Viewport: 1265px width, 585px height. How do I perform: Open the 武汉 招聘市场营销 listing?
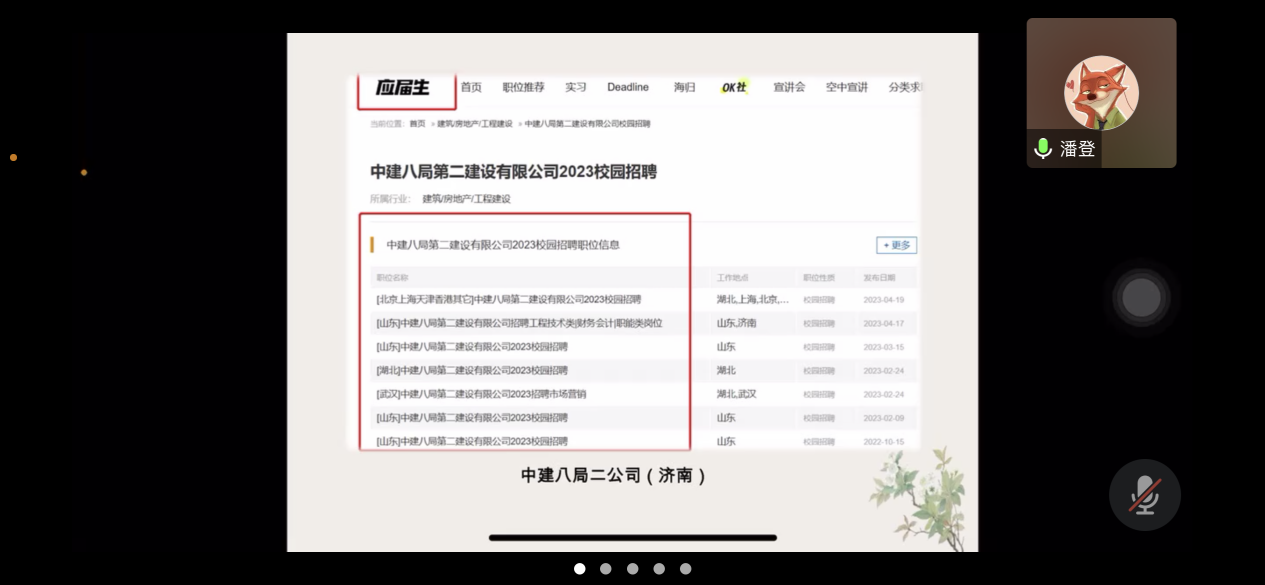point(495,394)
